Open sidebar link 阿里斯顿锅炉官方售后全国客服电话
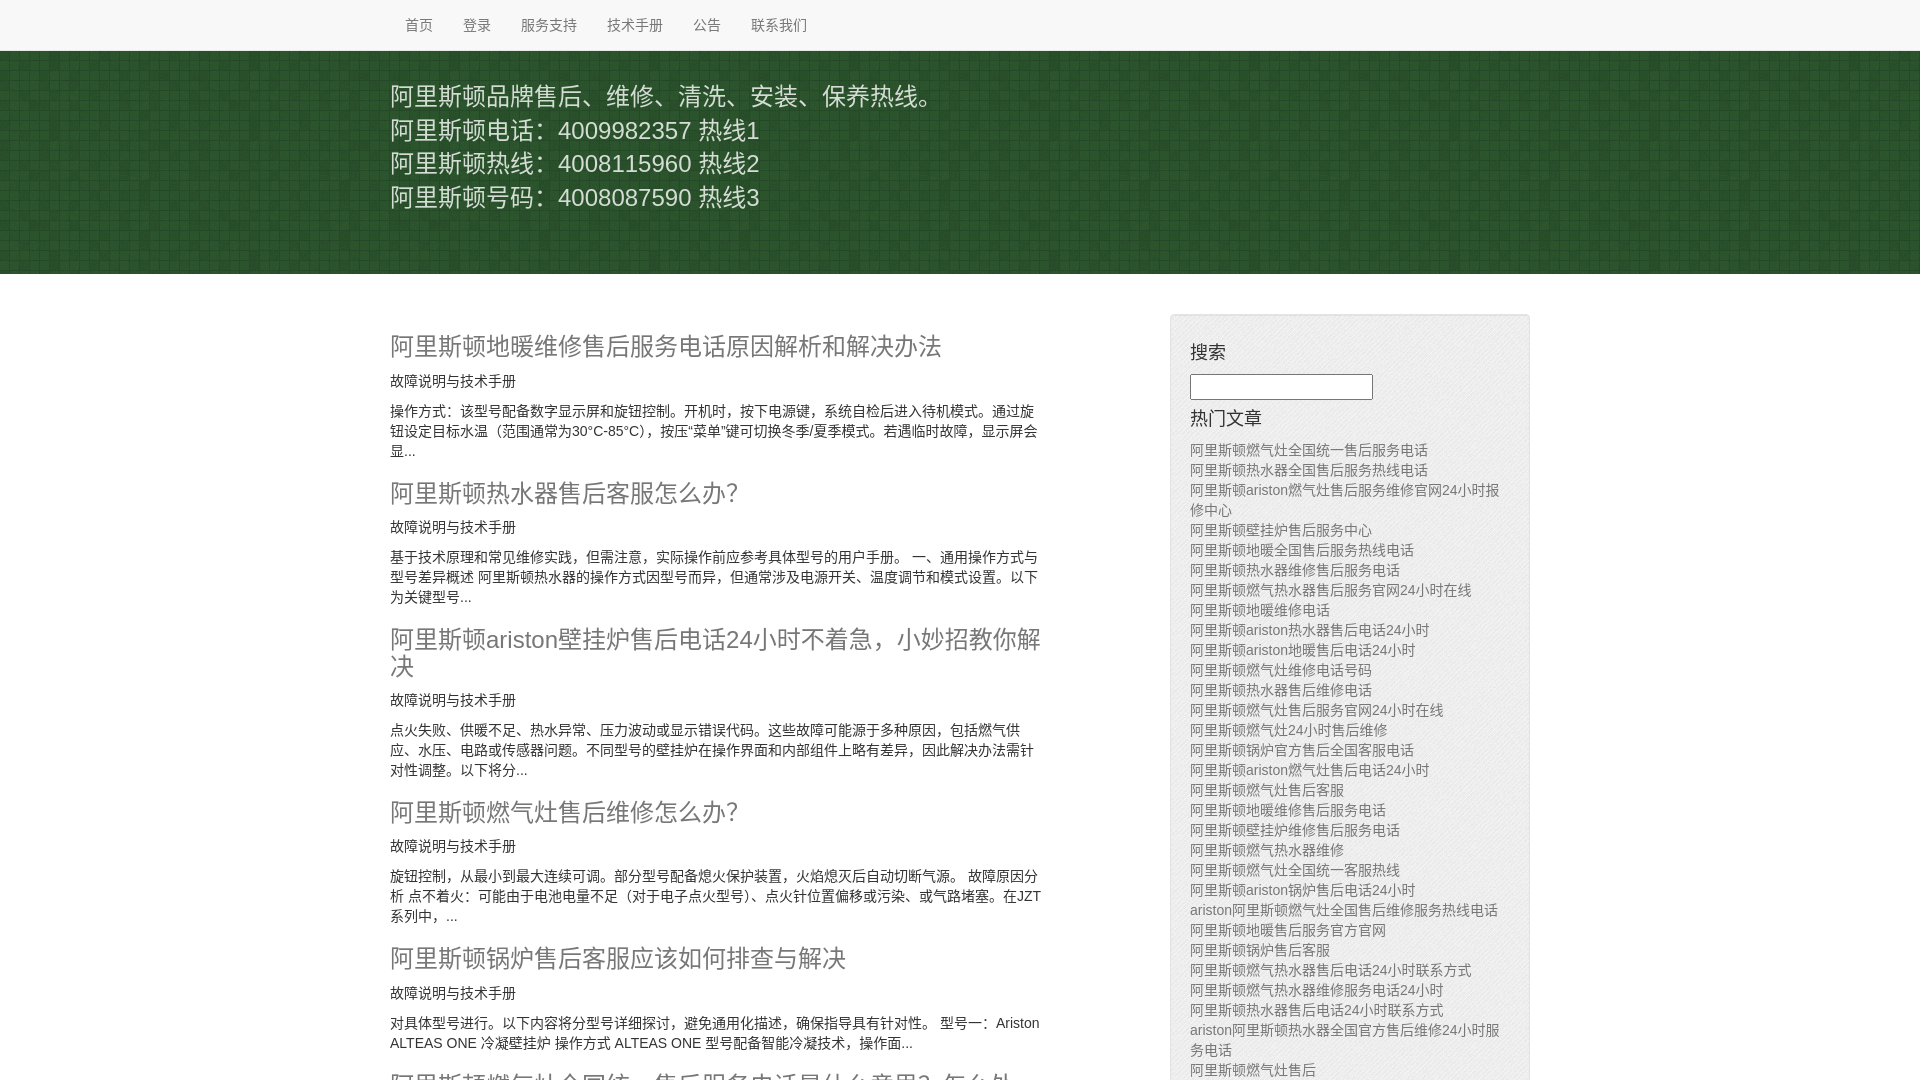The image size is (1920, 1080). [1302, 750]
